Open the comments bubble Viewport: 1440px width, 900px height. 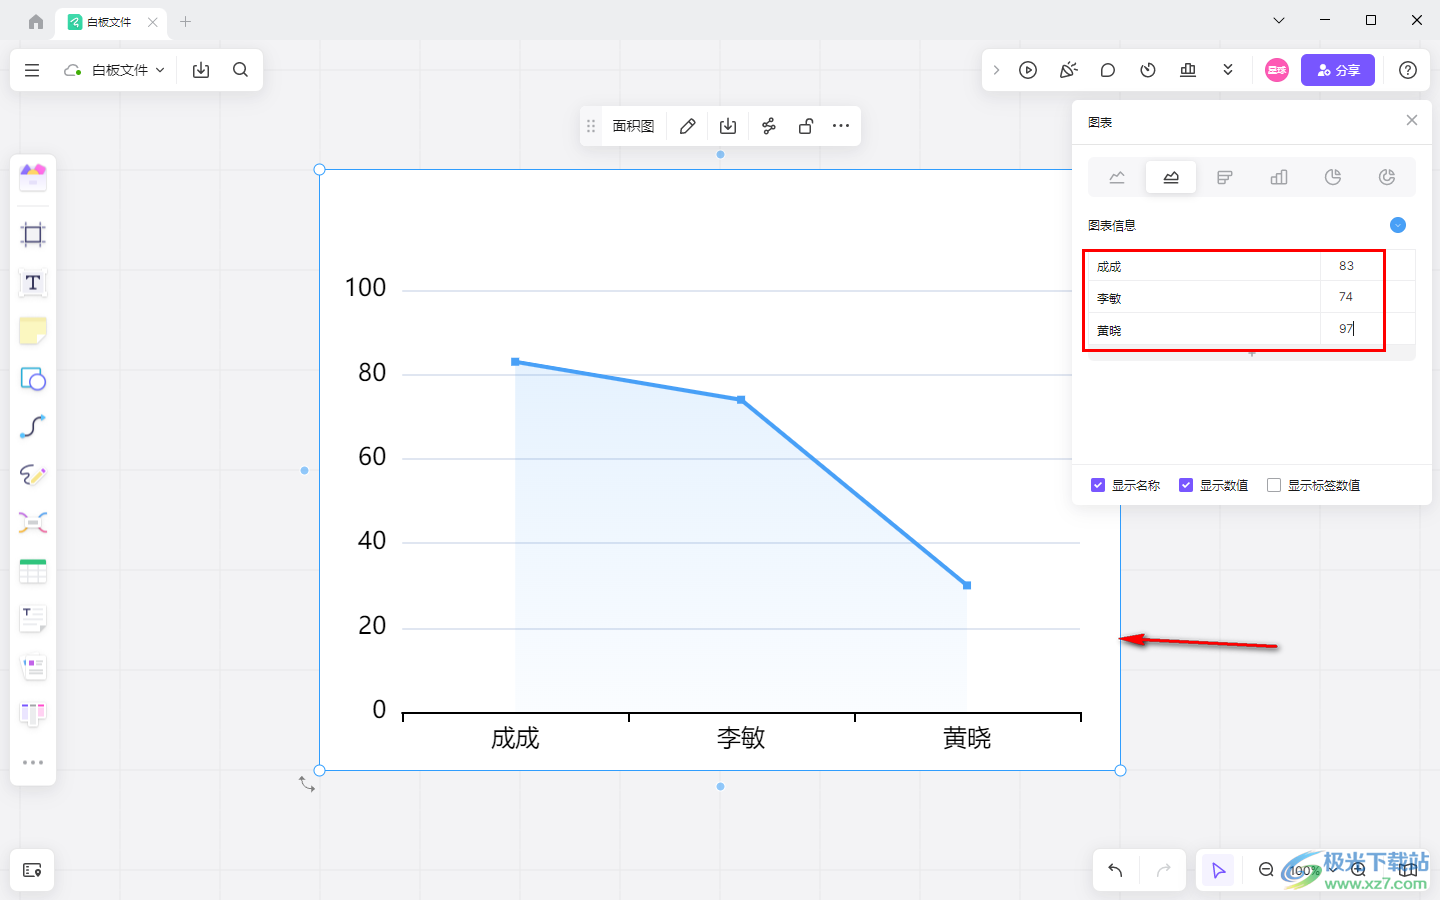(x=1108, y=70)
